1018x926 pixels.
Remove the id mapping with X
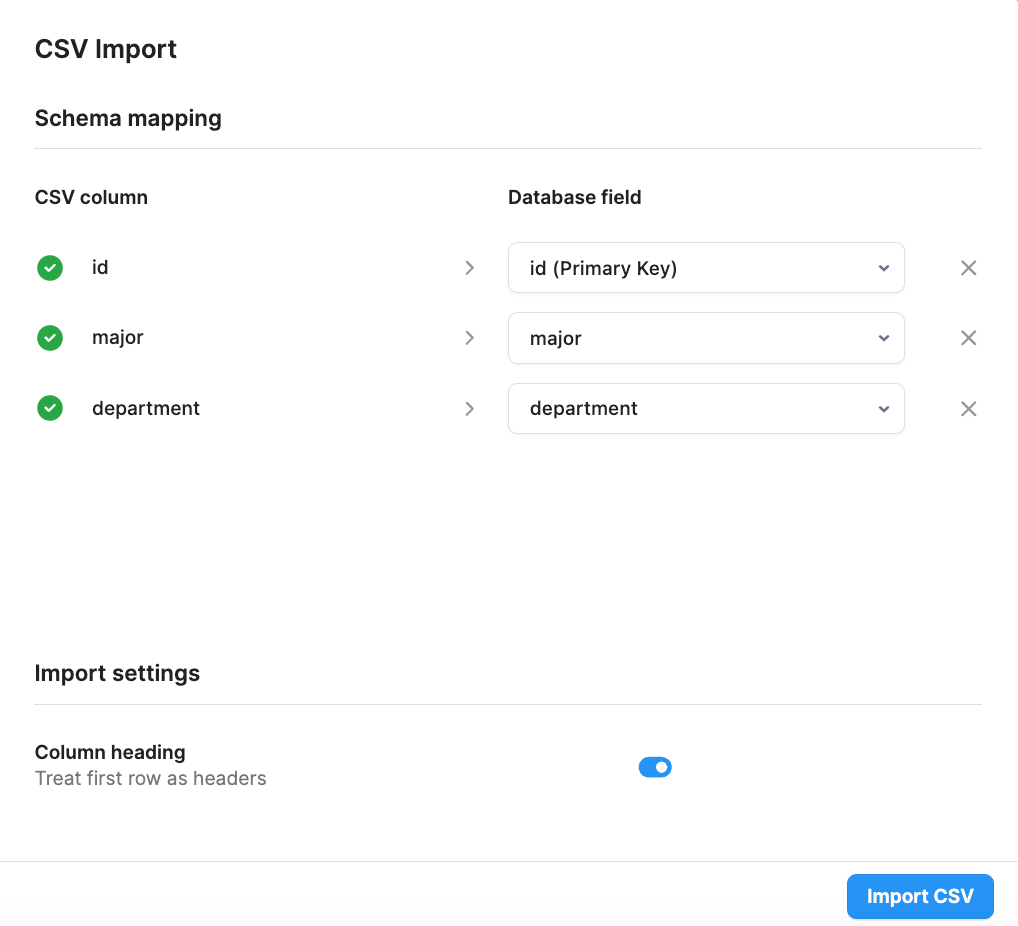pyautogui.click(x=969, y=268)
